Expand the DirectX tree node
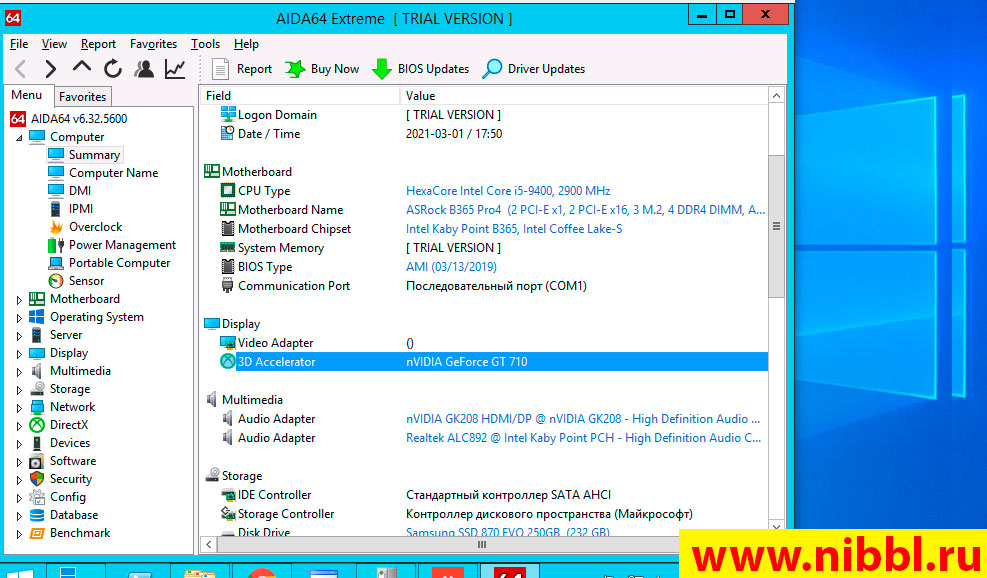This screenshot has height=578, width=987. (19, 426)
